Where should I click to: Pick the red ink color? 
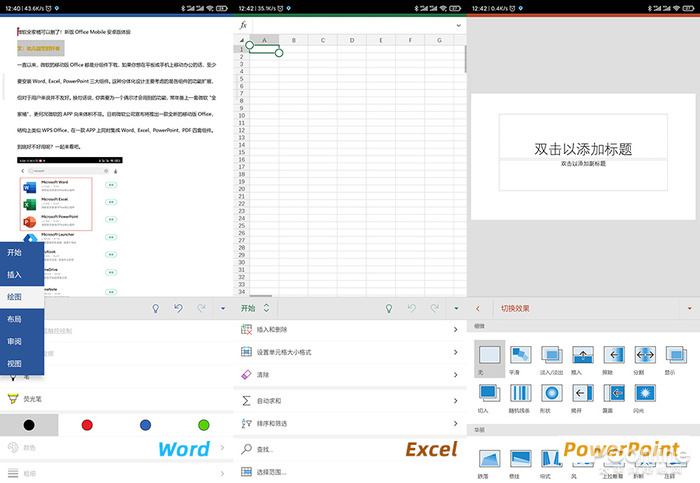tap(88, 425)
